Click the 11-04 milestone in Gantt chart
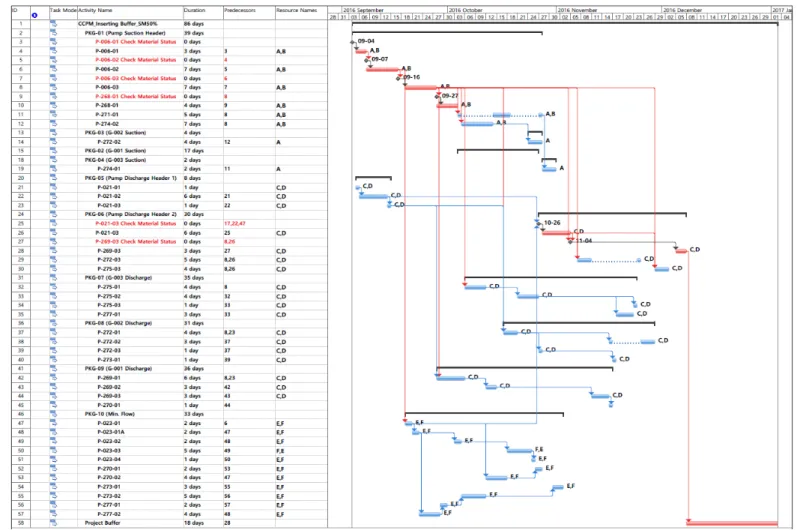Viewport: 797px width, 530px height. tap(570, 242)
